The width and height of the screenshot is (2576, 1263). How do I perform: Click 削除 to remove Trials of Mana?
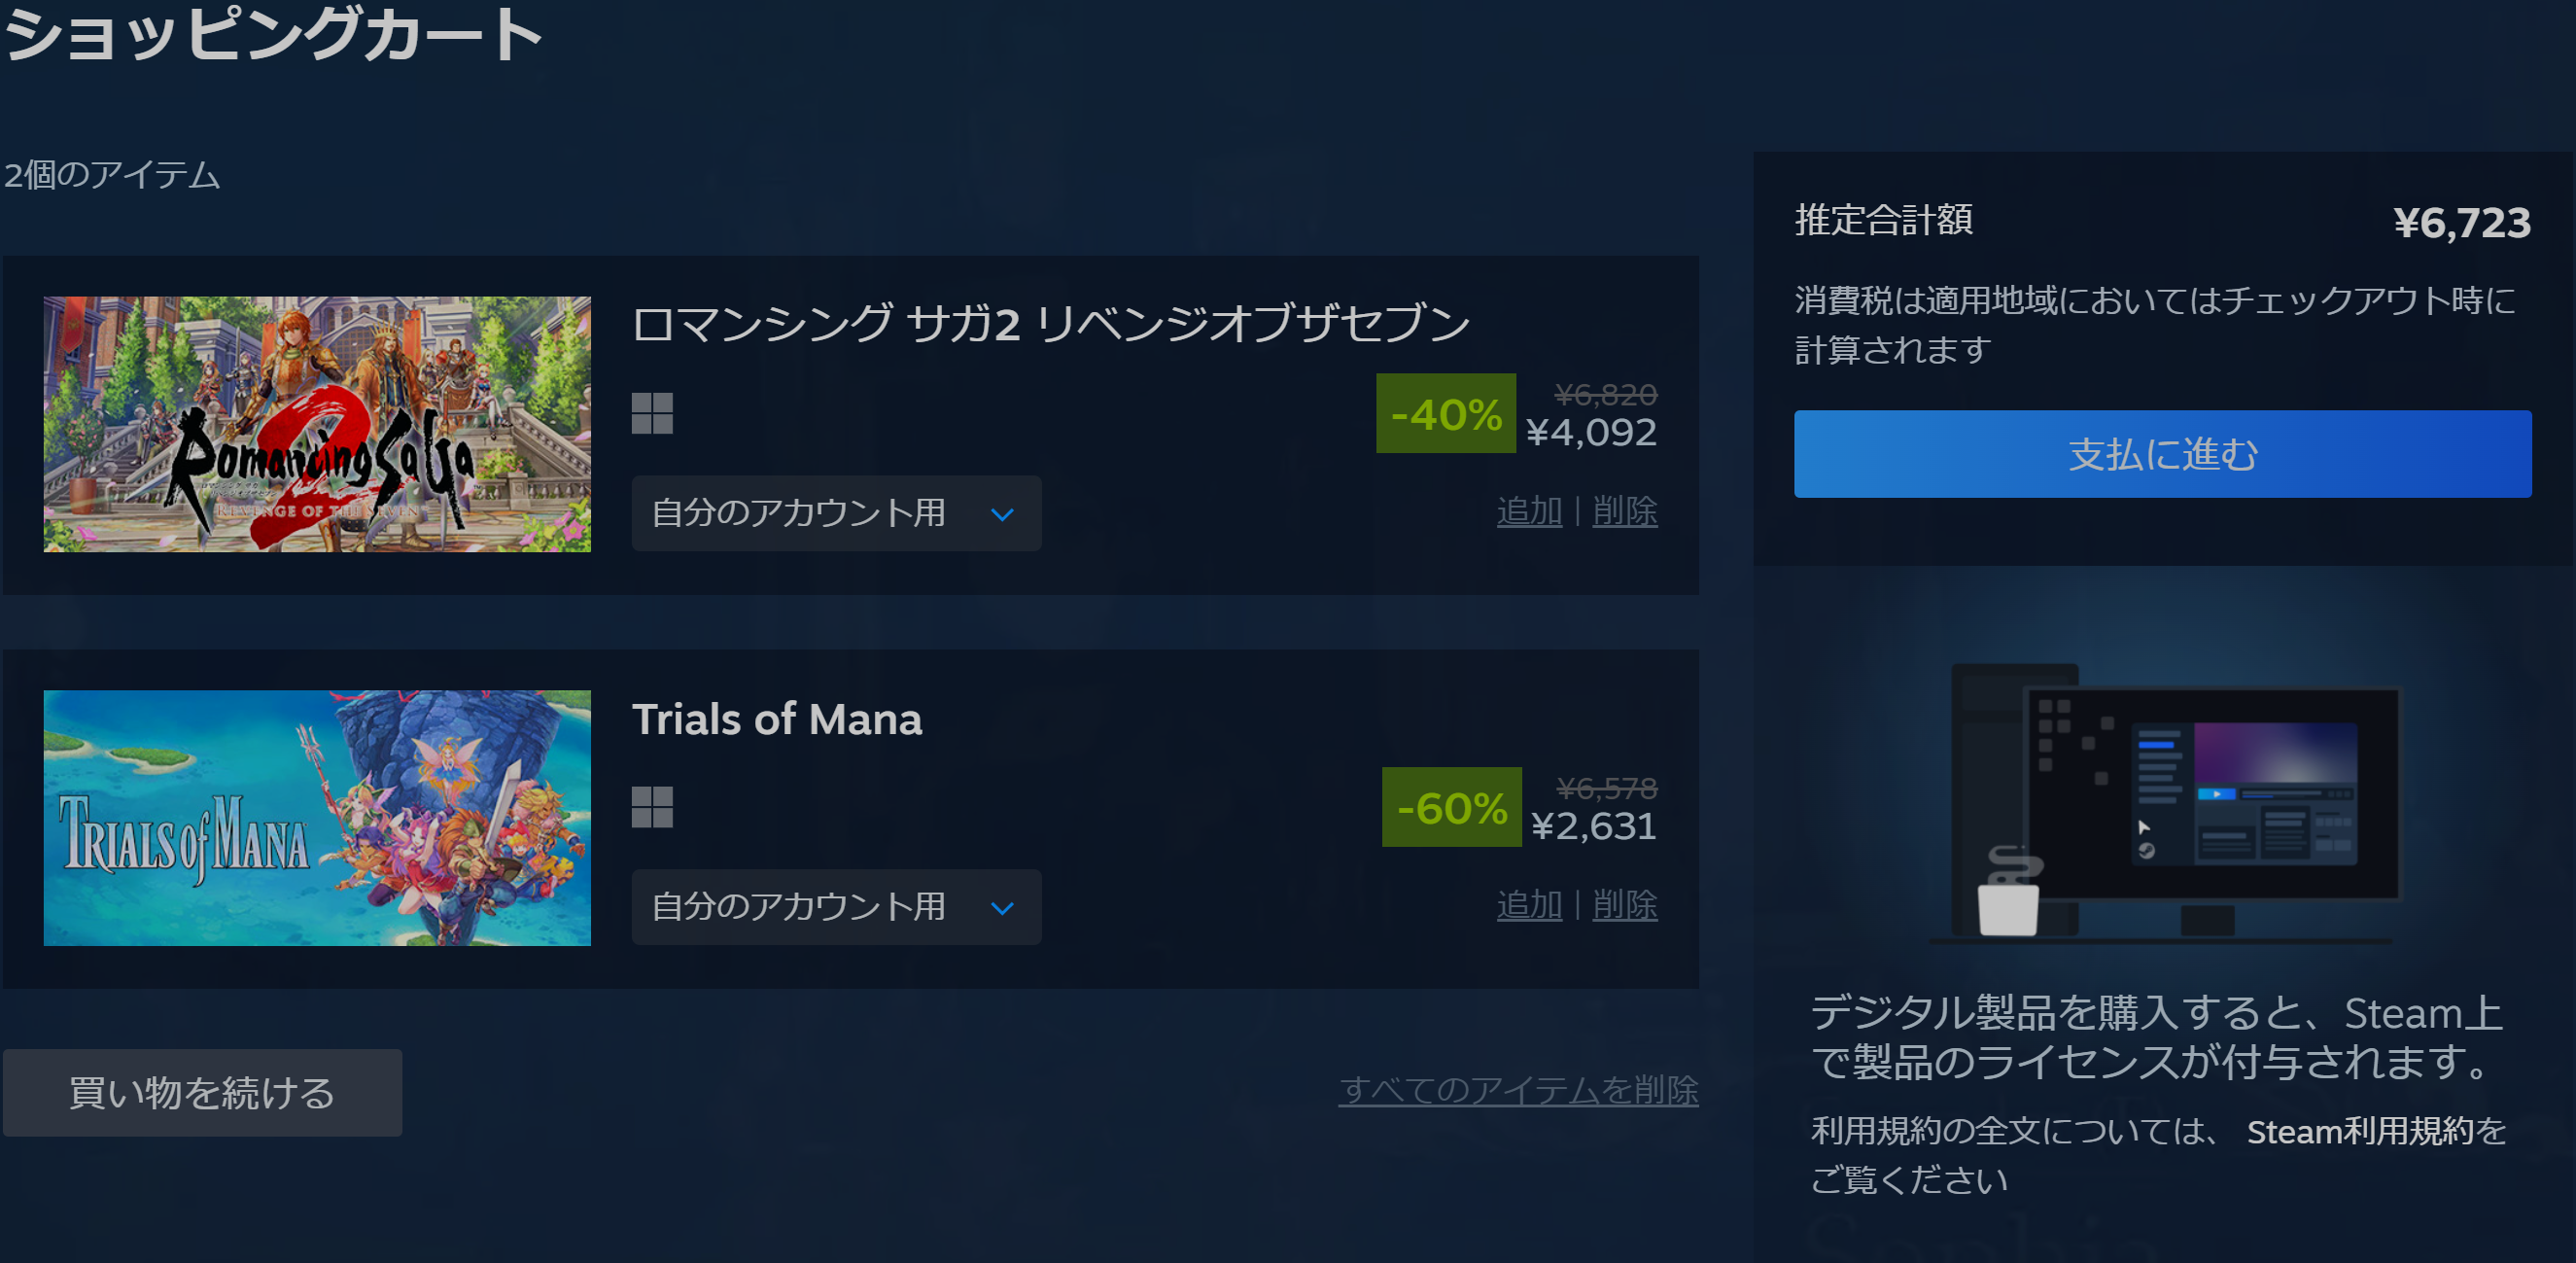[x=1624, y=905]
